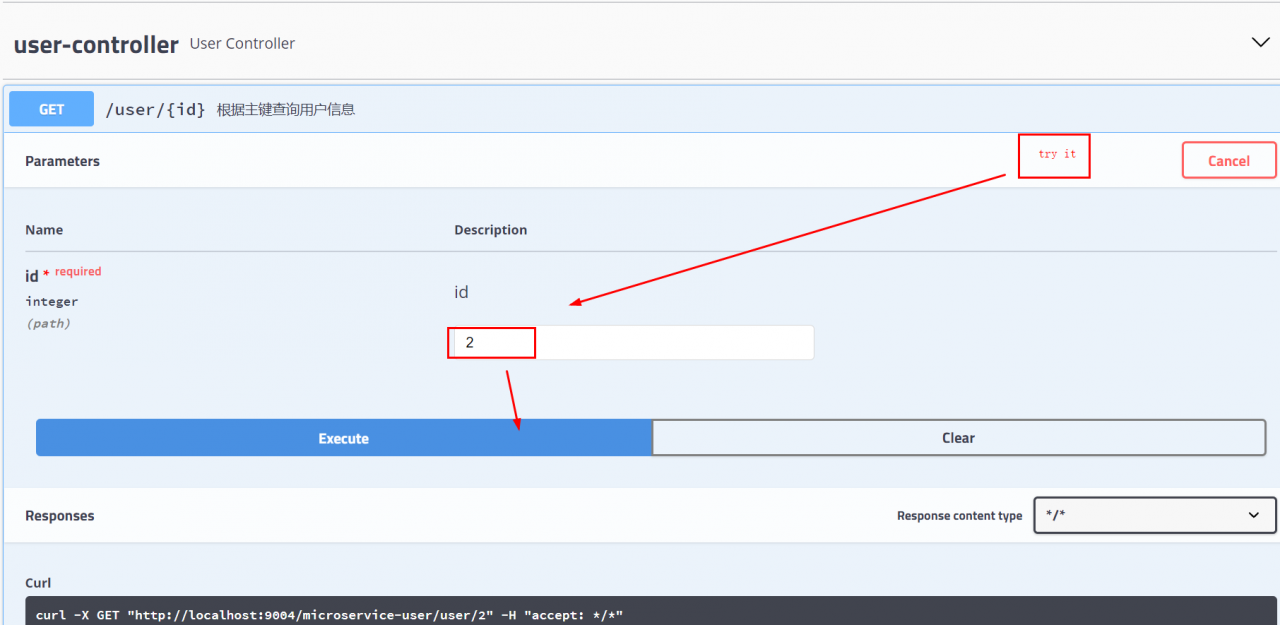Click the Curl label
Screen dimensions: 1280x625
click(38, 582)
